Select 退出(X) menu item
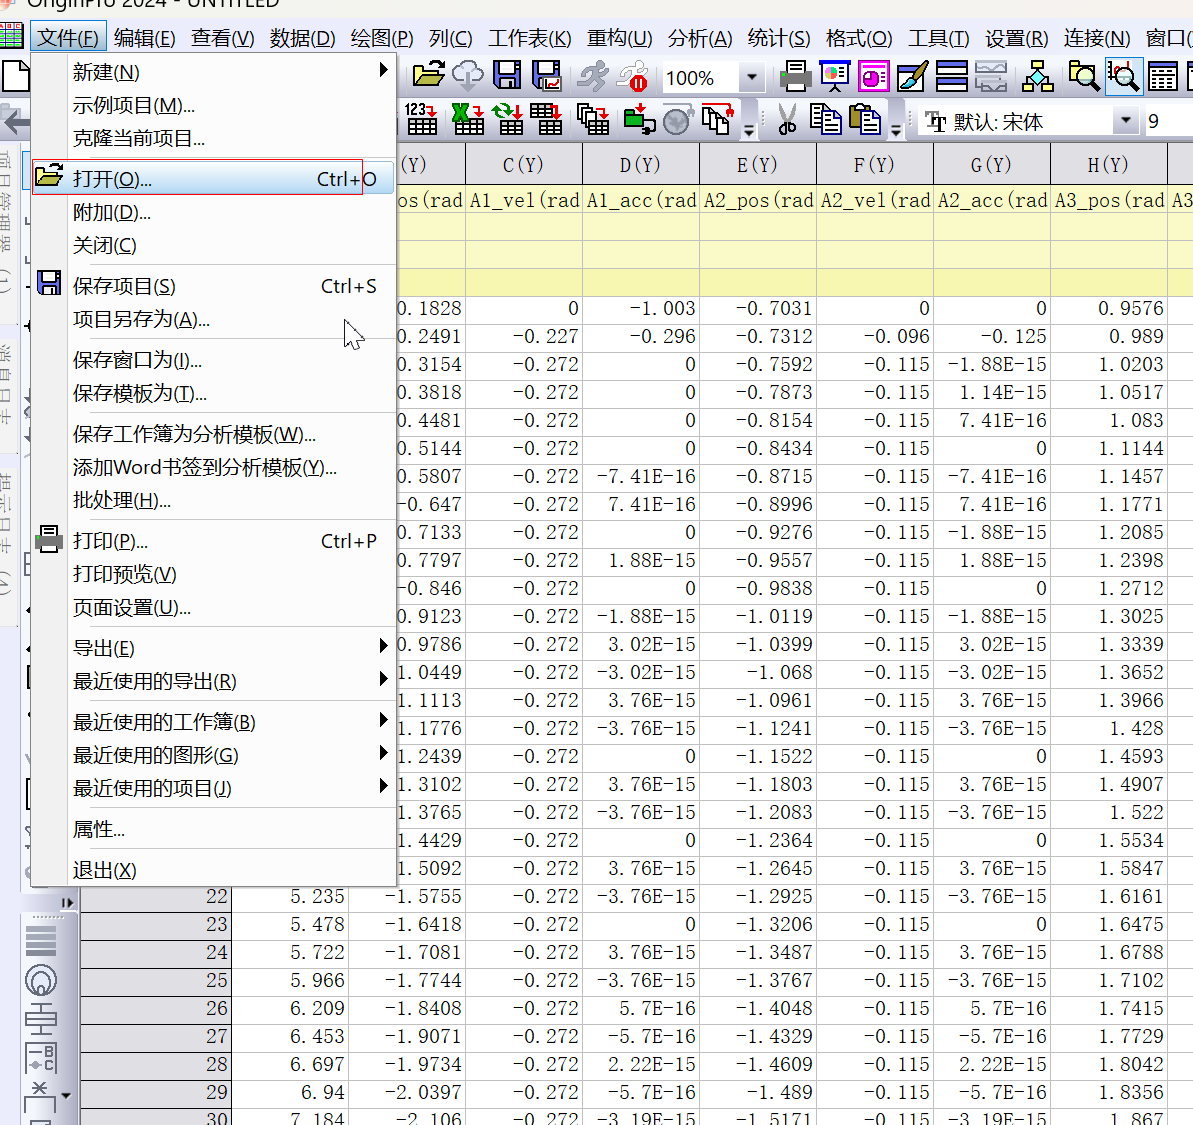The height and width of the screenshot is (1125, 1193). 214,869
